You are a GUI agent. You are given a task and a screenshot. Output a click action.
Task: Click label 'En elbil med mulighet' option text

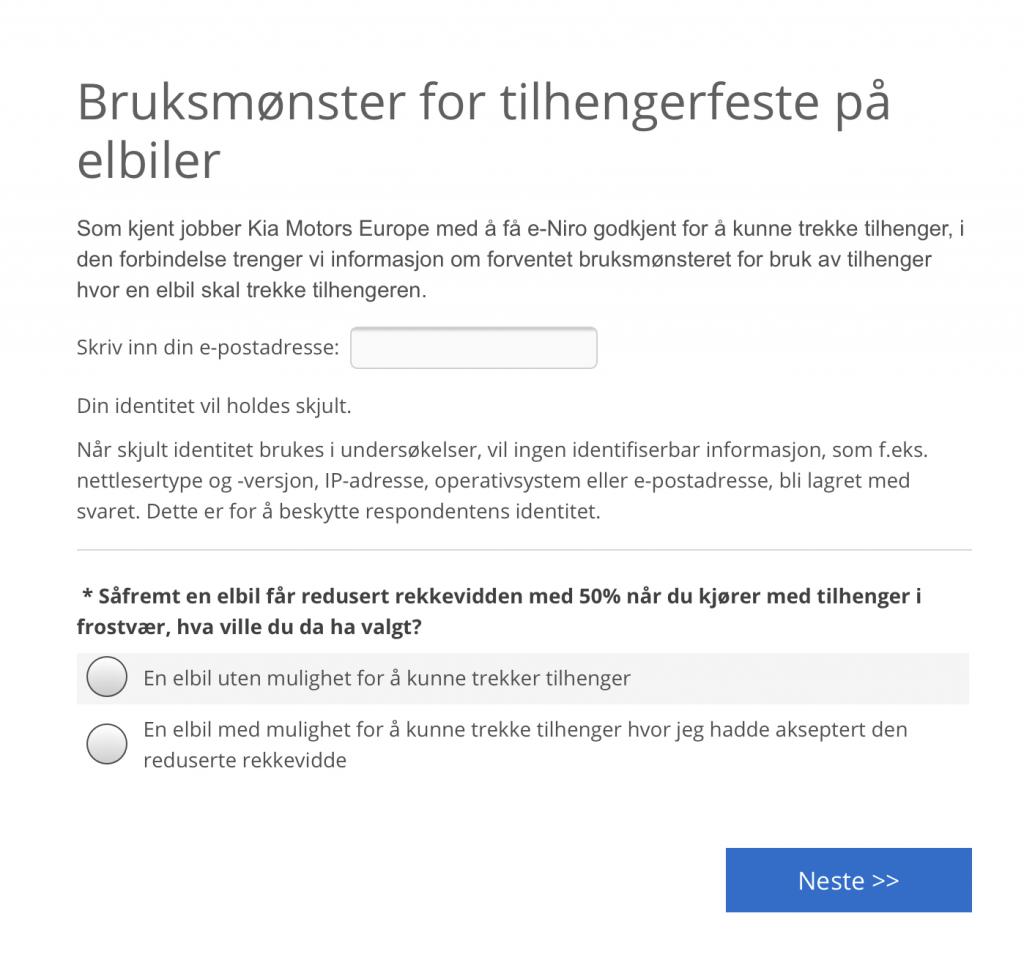tap(525, 745)
